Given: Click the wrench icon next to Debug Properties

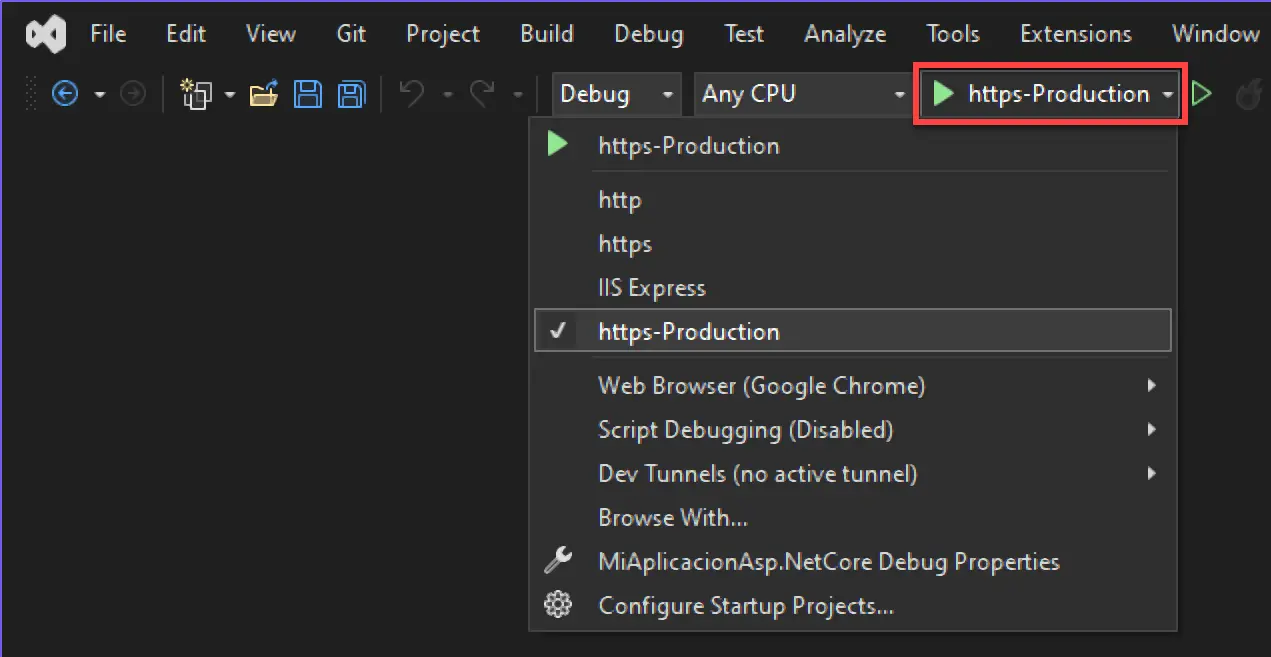Looking at the screenshot, I should (x=557, y=561).
